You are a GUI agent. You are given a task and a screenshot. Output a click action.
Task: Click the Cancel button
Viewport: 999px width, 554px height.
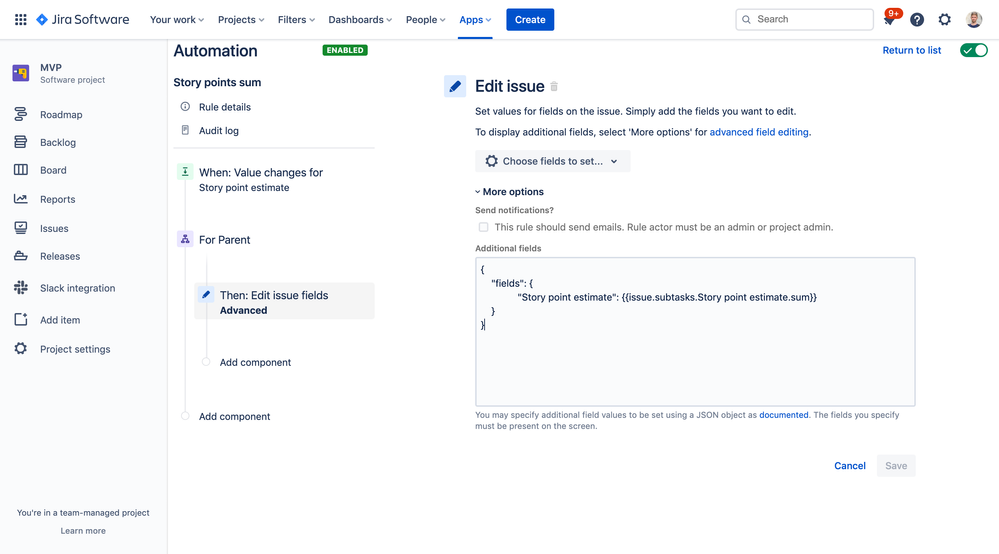849,465
